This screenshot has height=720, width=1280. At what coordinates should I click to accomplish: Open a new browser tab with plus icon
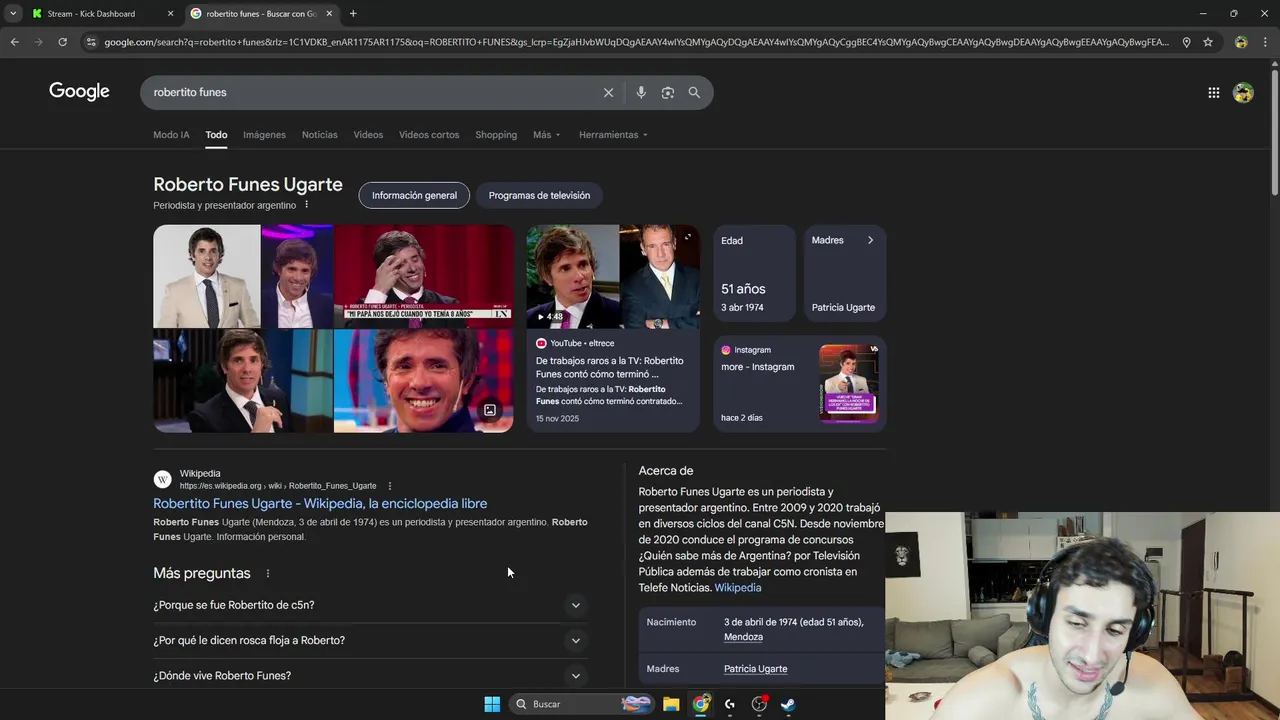(353, 13)
